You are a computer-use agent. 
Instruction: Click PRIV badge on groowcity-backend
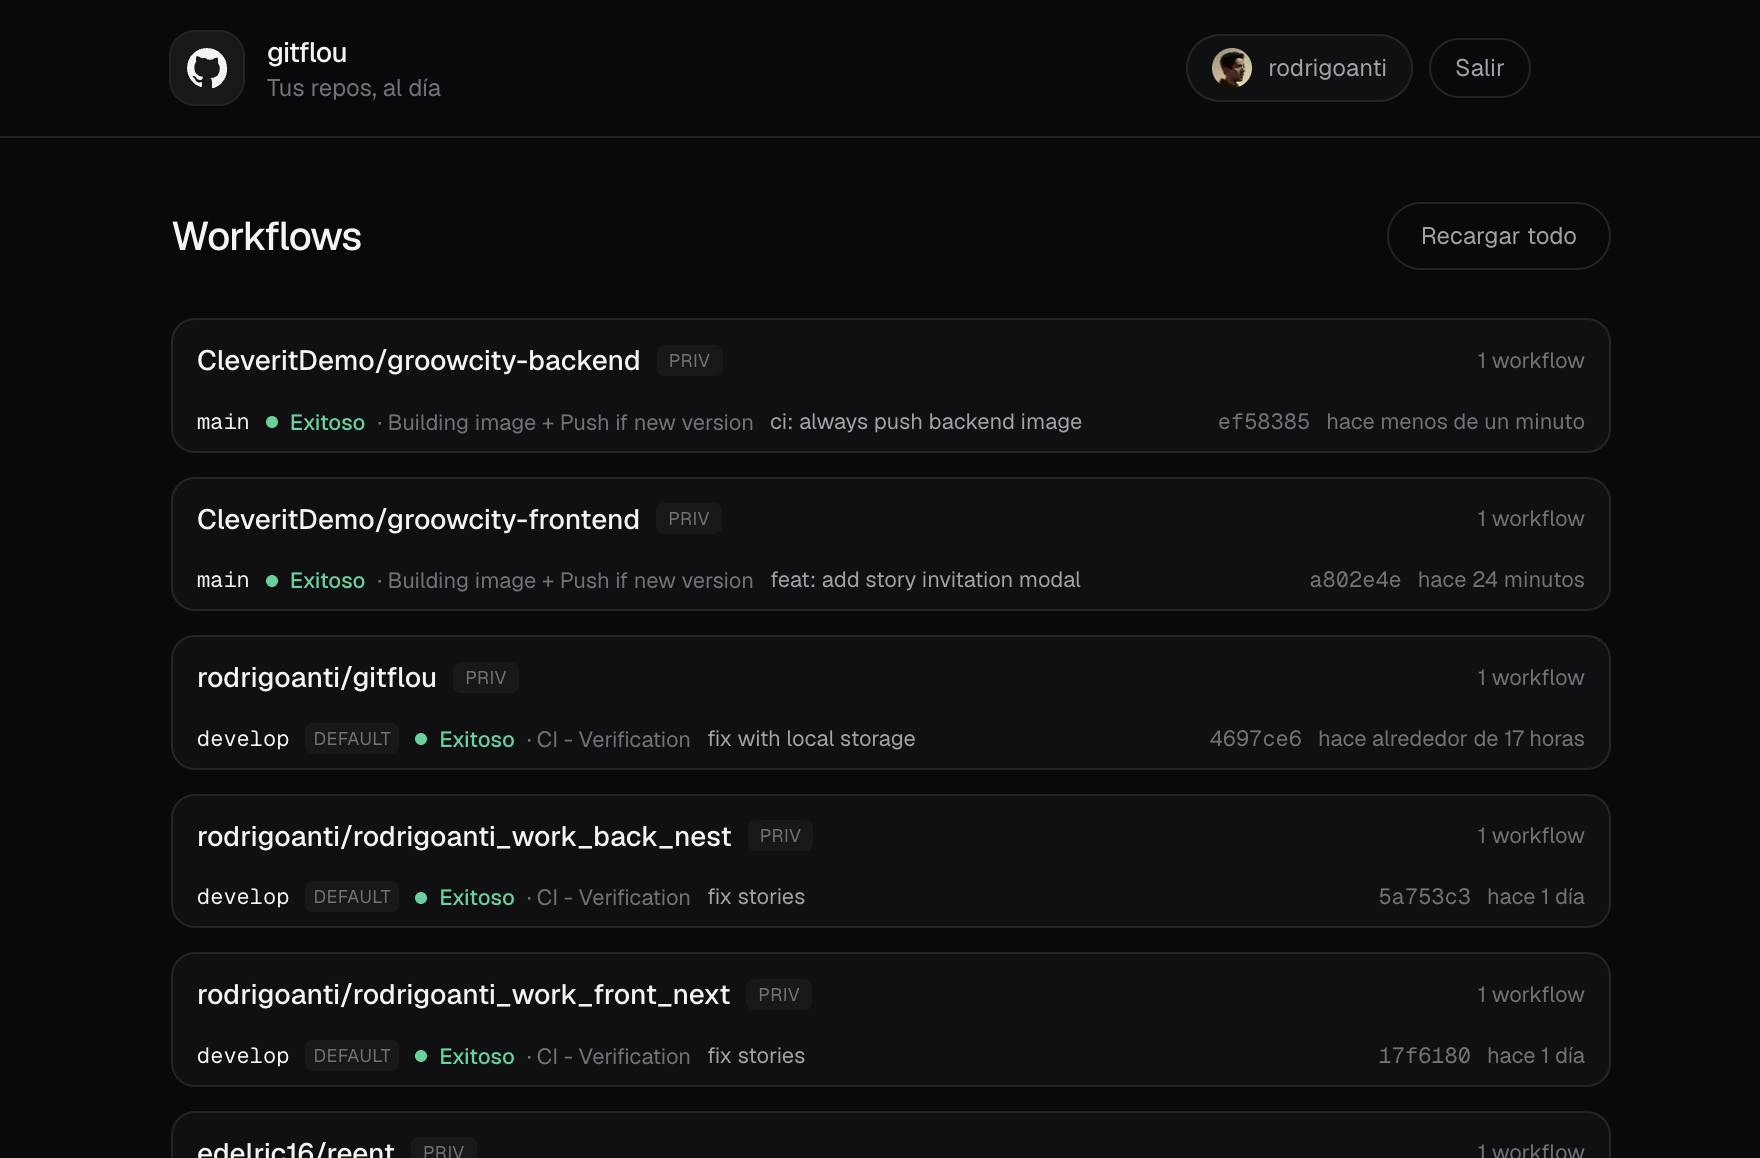pyautogui.click(x=689, y=361)
